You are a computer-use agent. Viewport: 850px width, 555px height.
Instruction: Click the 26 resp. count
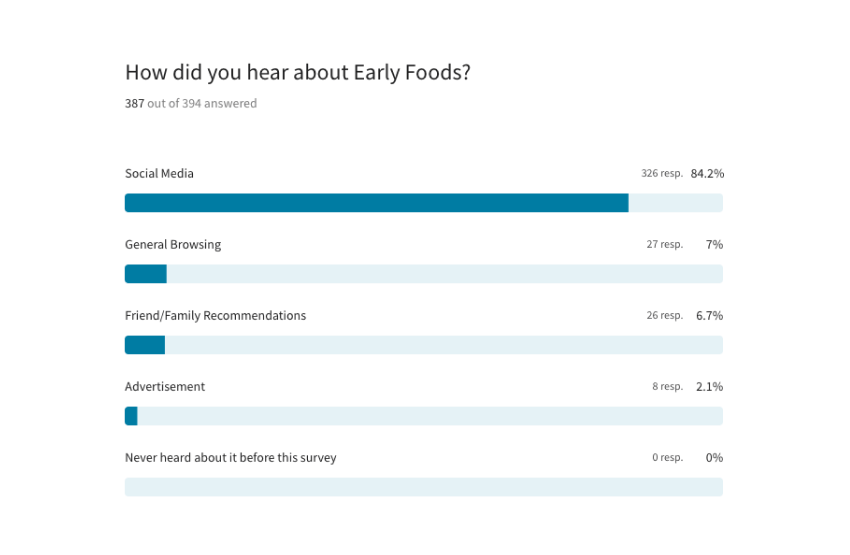664,315
